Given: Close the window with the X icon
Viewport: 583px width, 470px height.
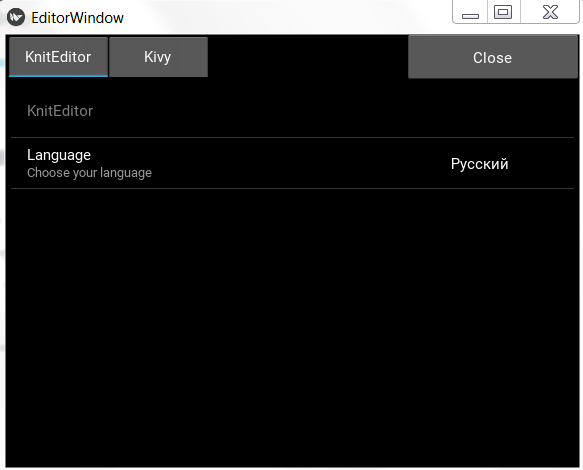Looking at the screenshot, I should [550, 12].
